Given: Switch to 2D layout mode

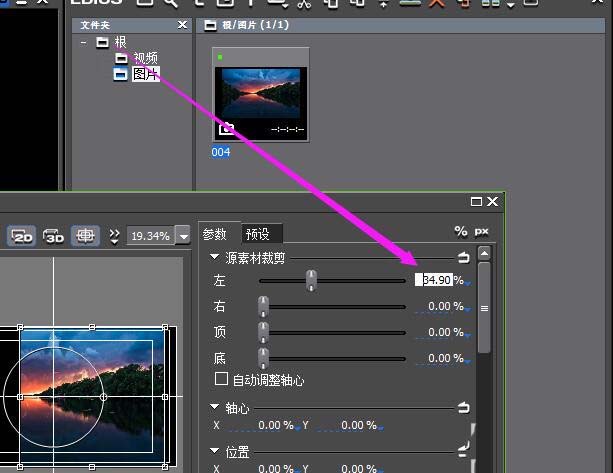Looking at the screenshot, I should (x=22, y=235).
